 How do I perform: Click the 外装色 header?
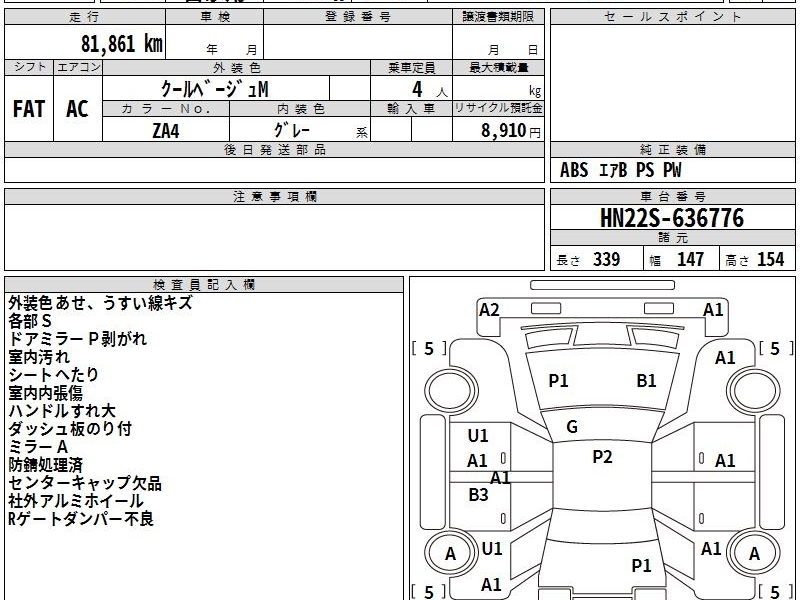pyautogui.click(x=237, y=67)
